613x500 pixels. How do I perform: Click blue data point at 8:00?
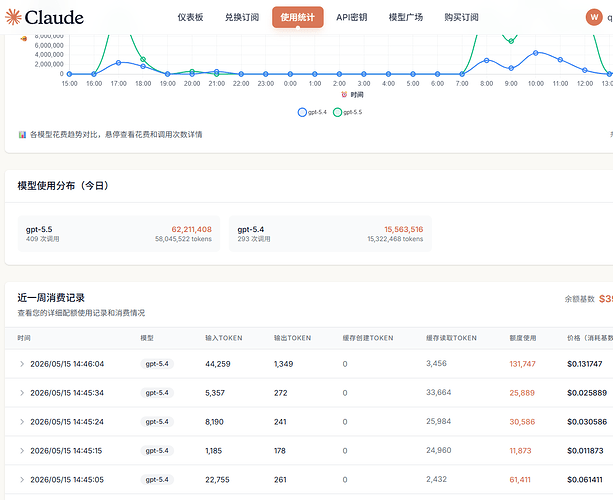coord(486,60)
